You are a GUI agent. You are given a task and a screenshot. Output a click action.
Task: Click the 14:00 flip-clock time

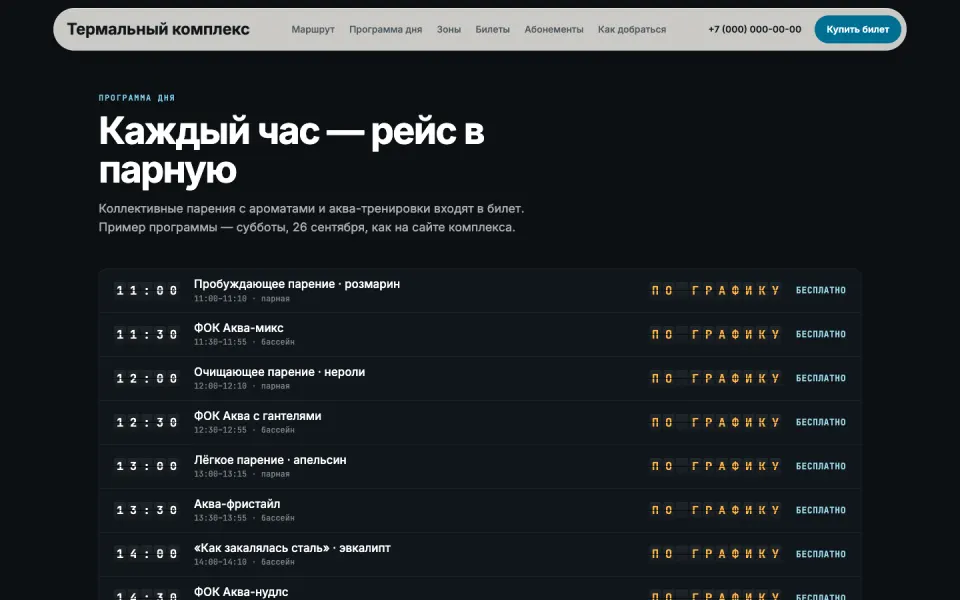pyautogui.click(x=147, y=554)
